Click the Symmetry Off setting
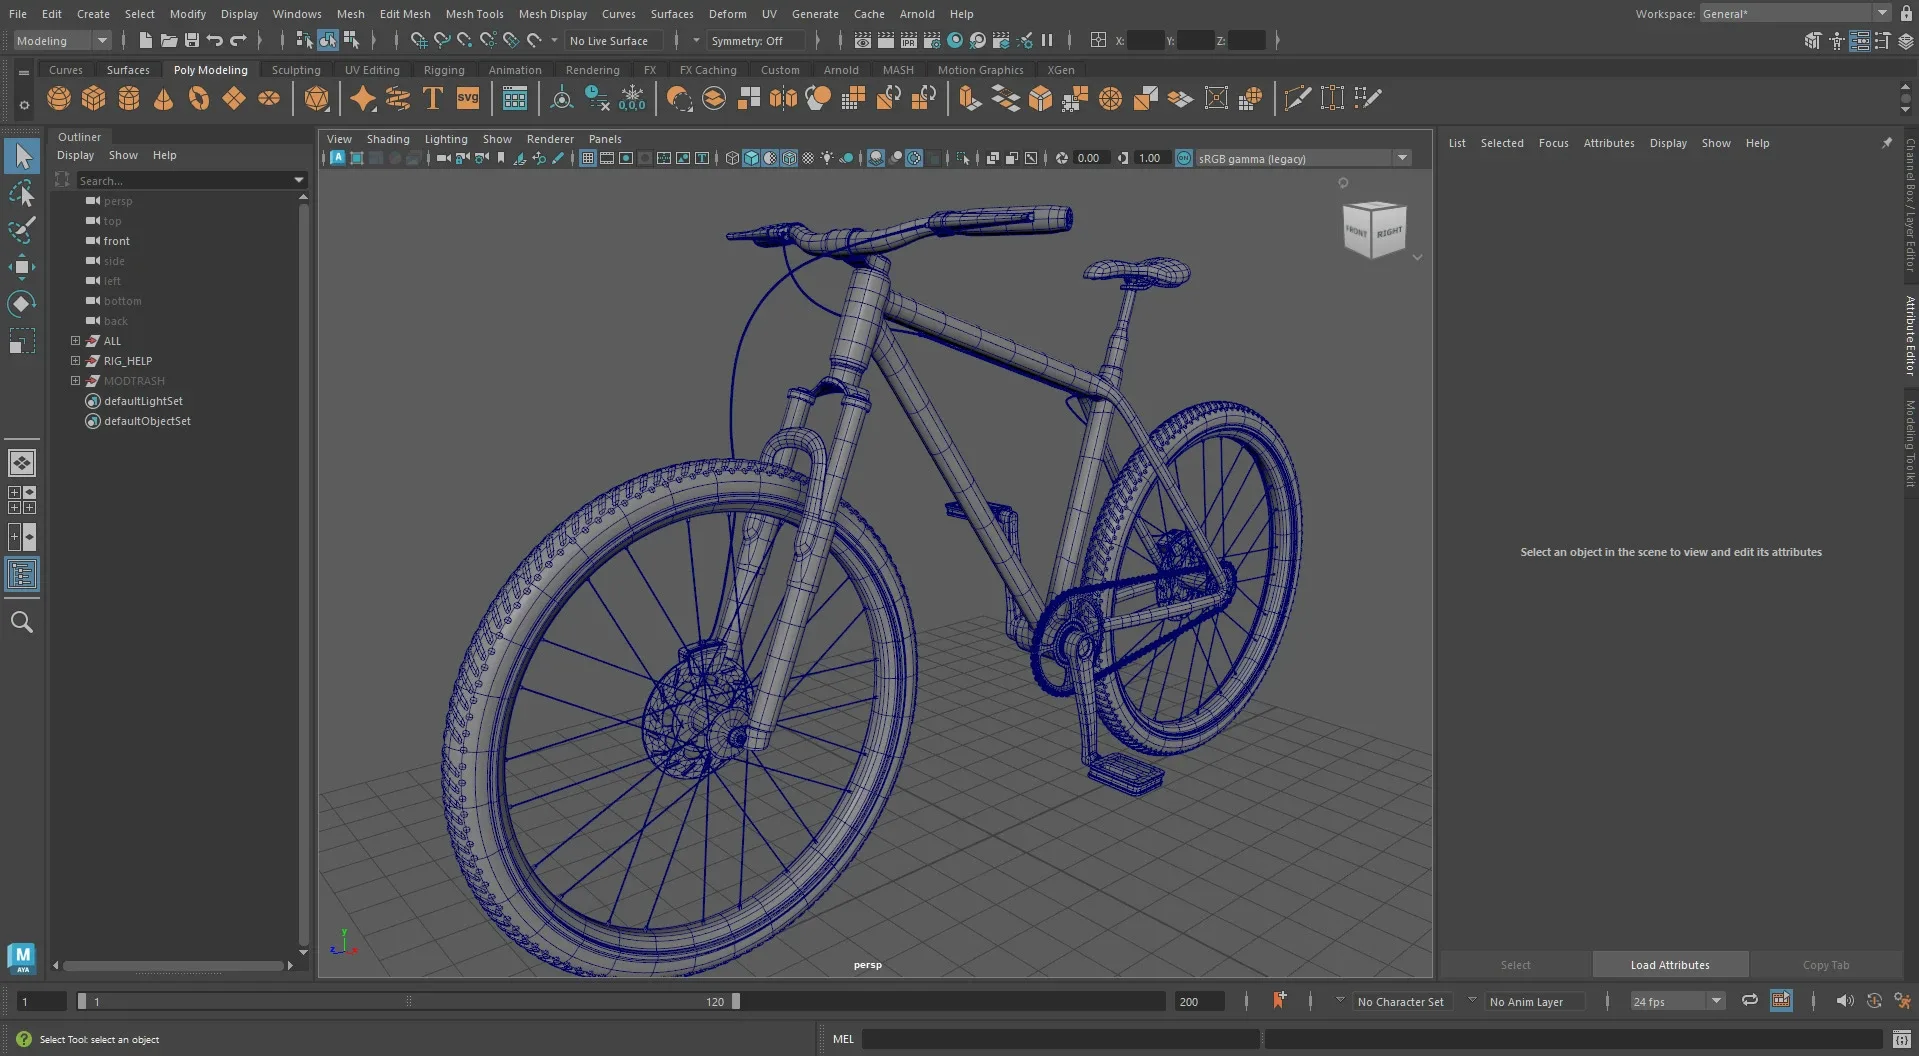Image resolution: width=1919 pixels, height=1056 pixels. 755,41
